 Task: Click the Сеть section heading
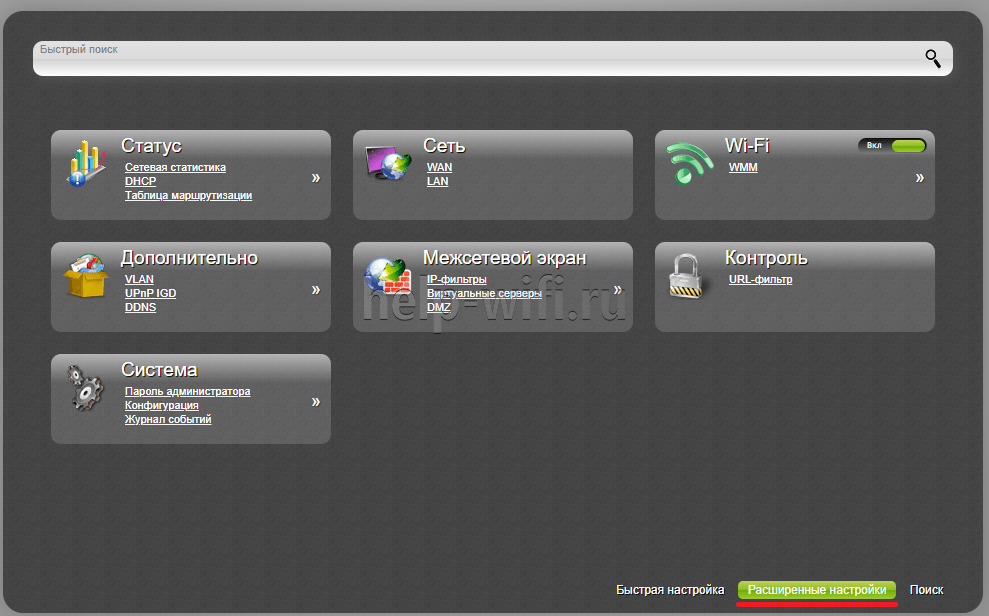(x=444, y=146)
